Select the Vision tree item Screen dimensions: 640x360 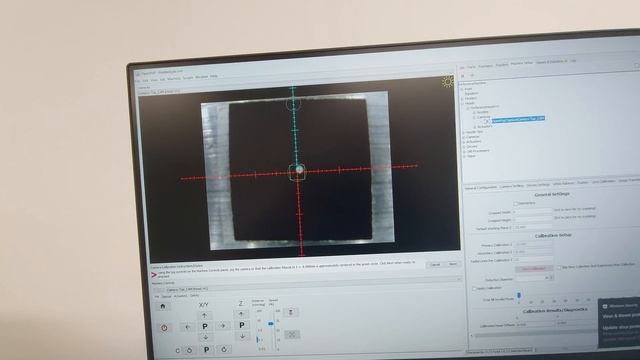(x=472, y=156)
